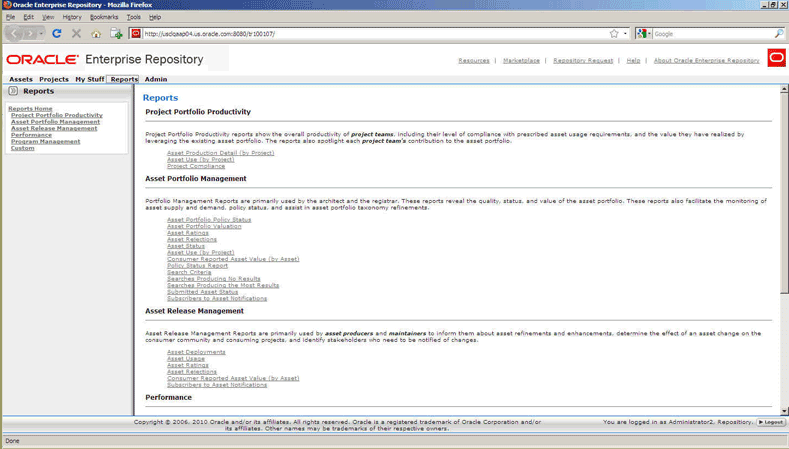Open Asset Portfolio Policy Status report
This screenshot has height=449, width=789.
pos(209,220)
